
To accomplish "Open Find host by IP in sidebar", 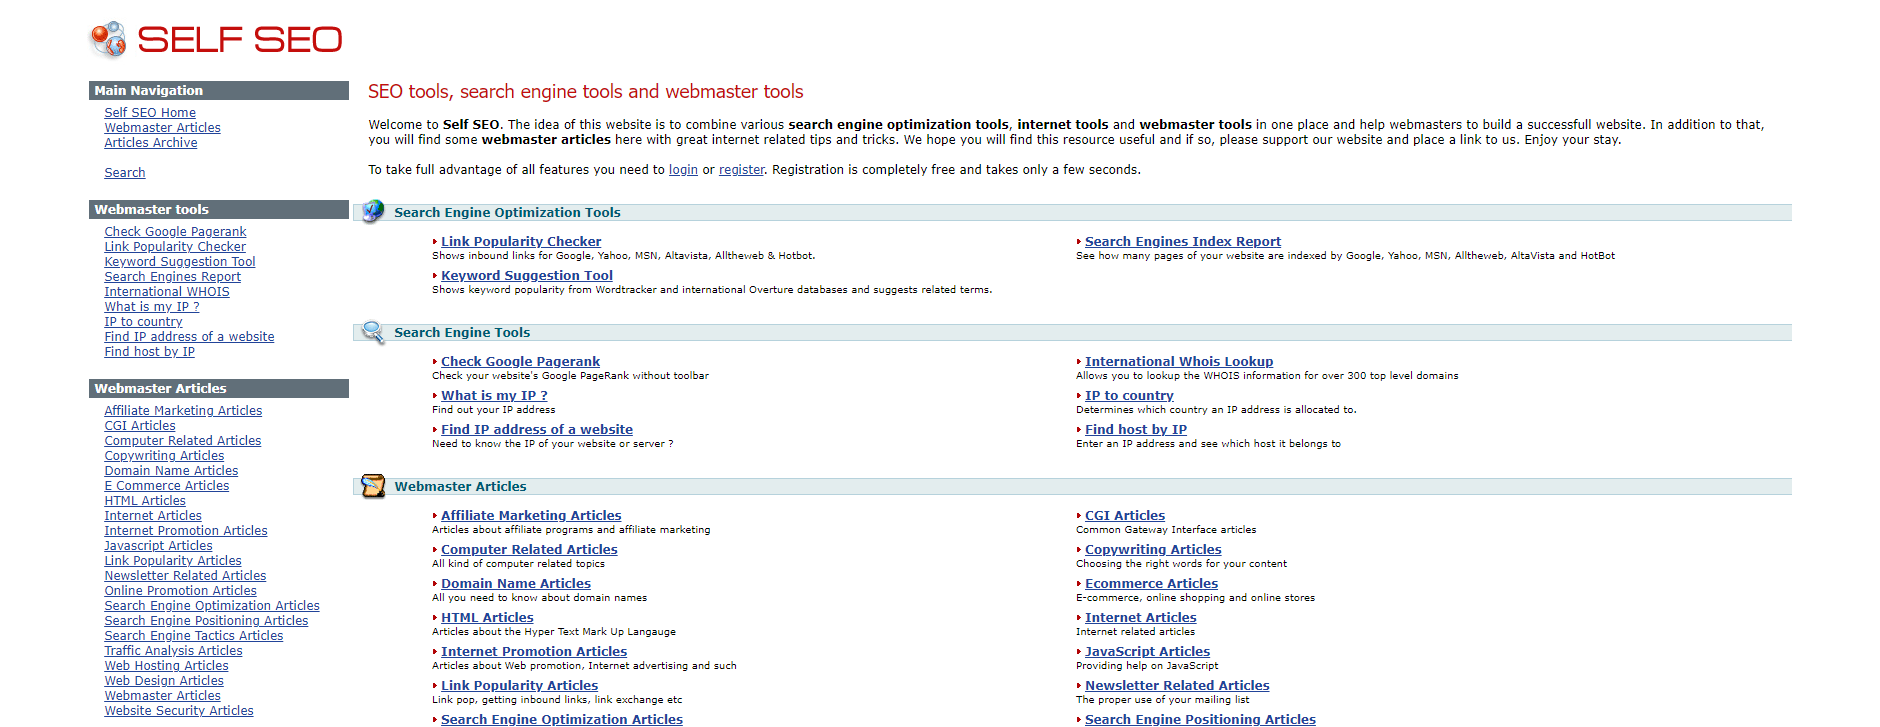I will [150, 352].
